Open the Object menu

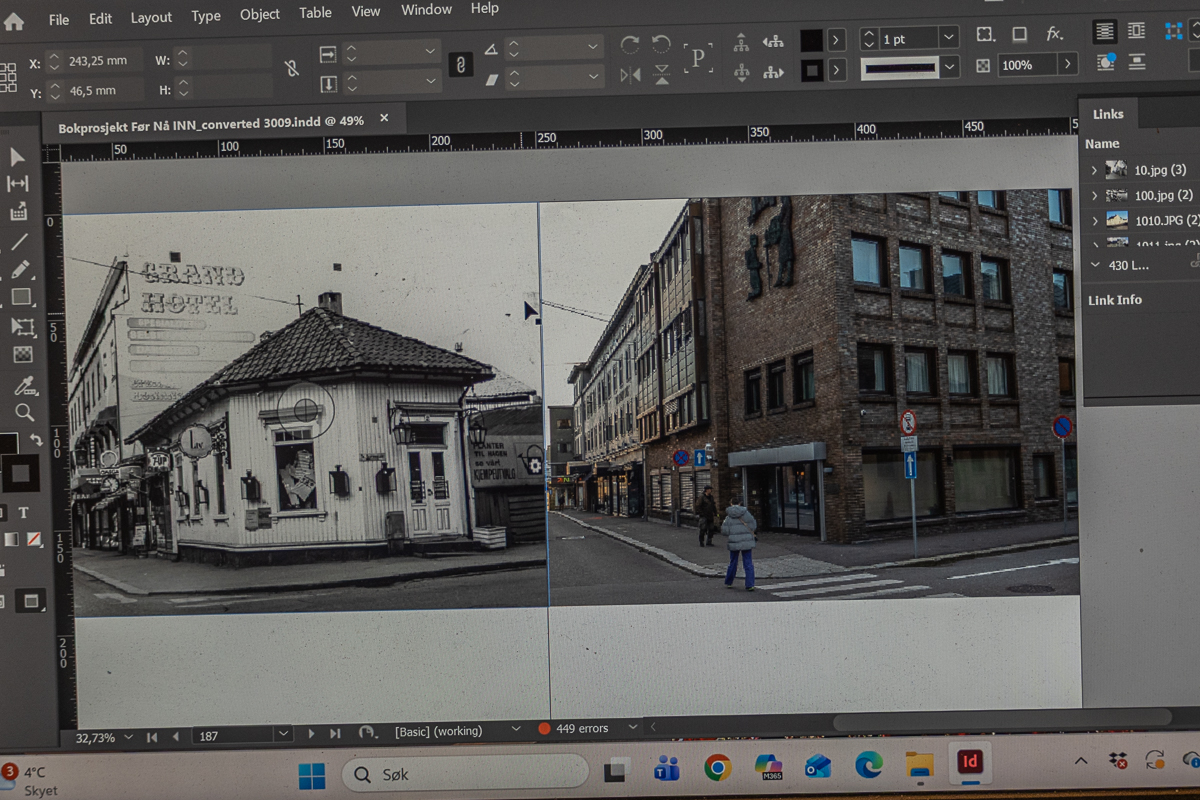point(259,15)
